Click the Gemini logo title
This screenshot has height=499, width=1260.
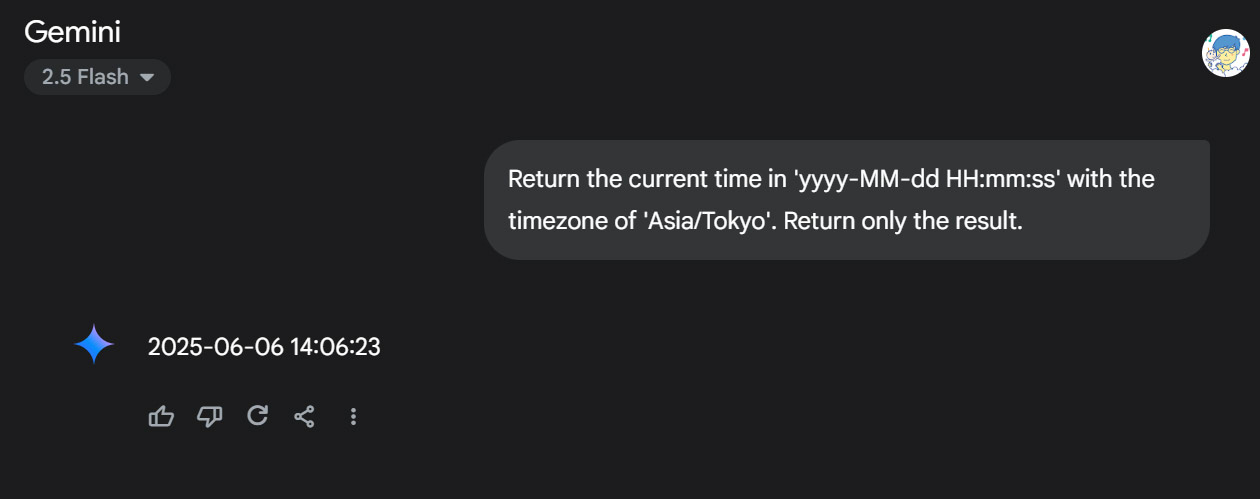pos(72,32)
